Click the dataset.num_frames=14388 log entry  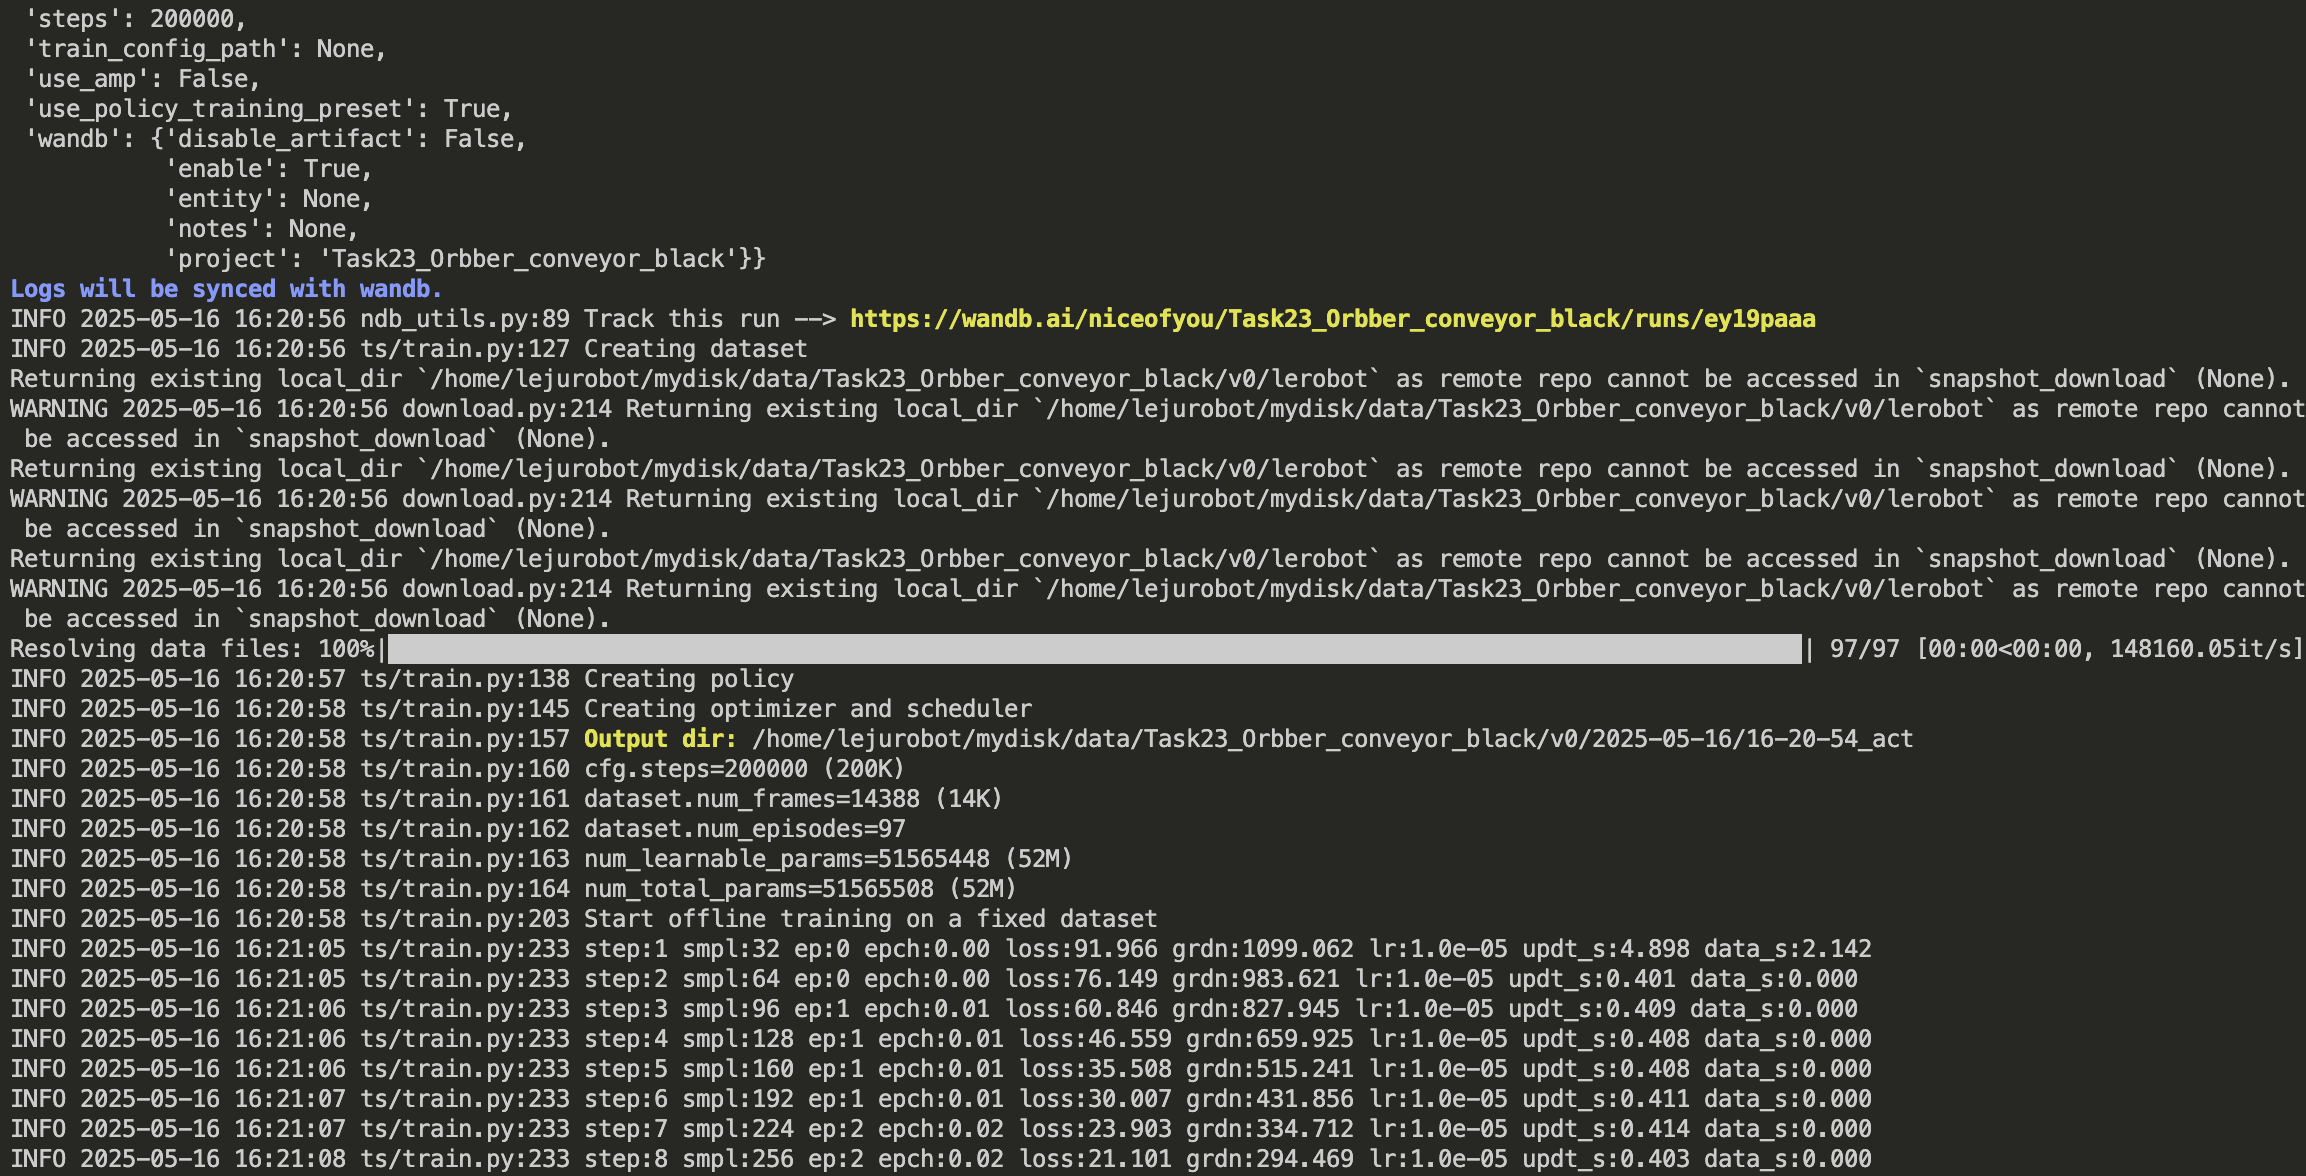point(792,799)
